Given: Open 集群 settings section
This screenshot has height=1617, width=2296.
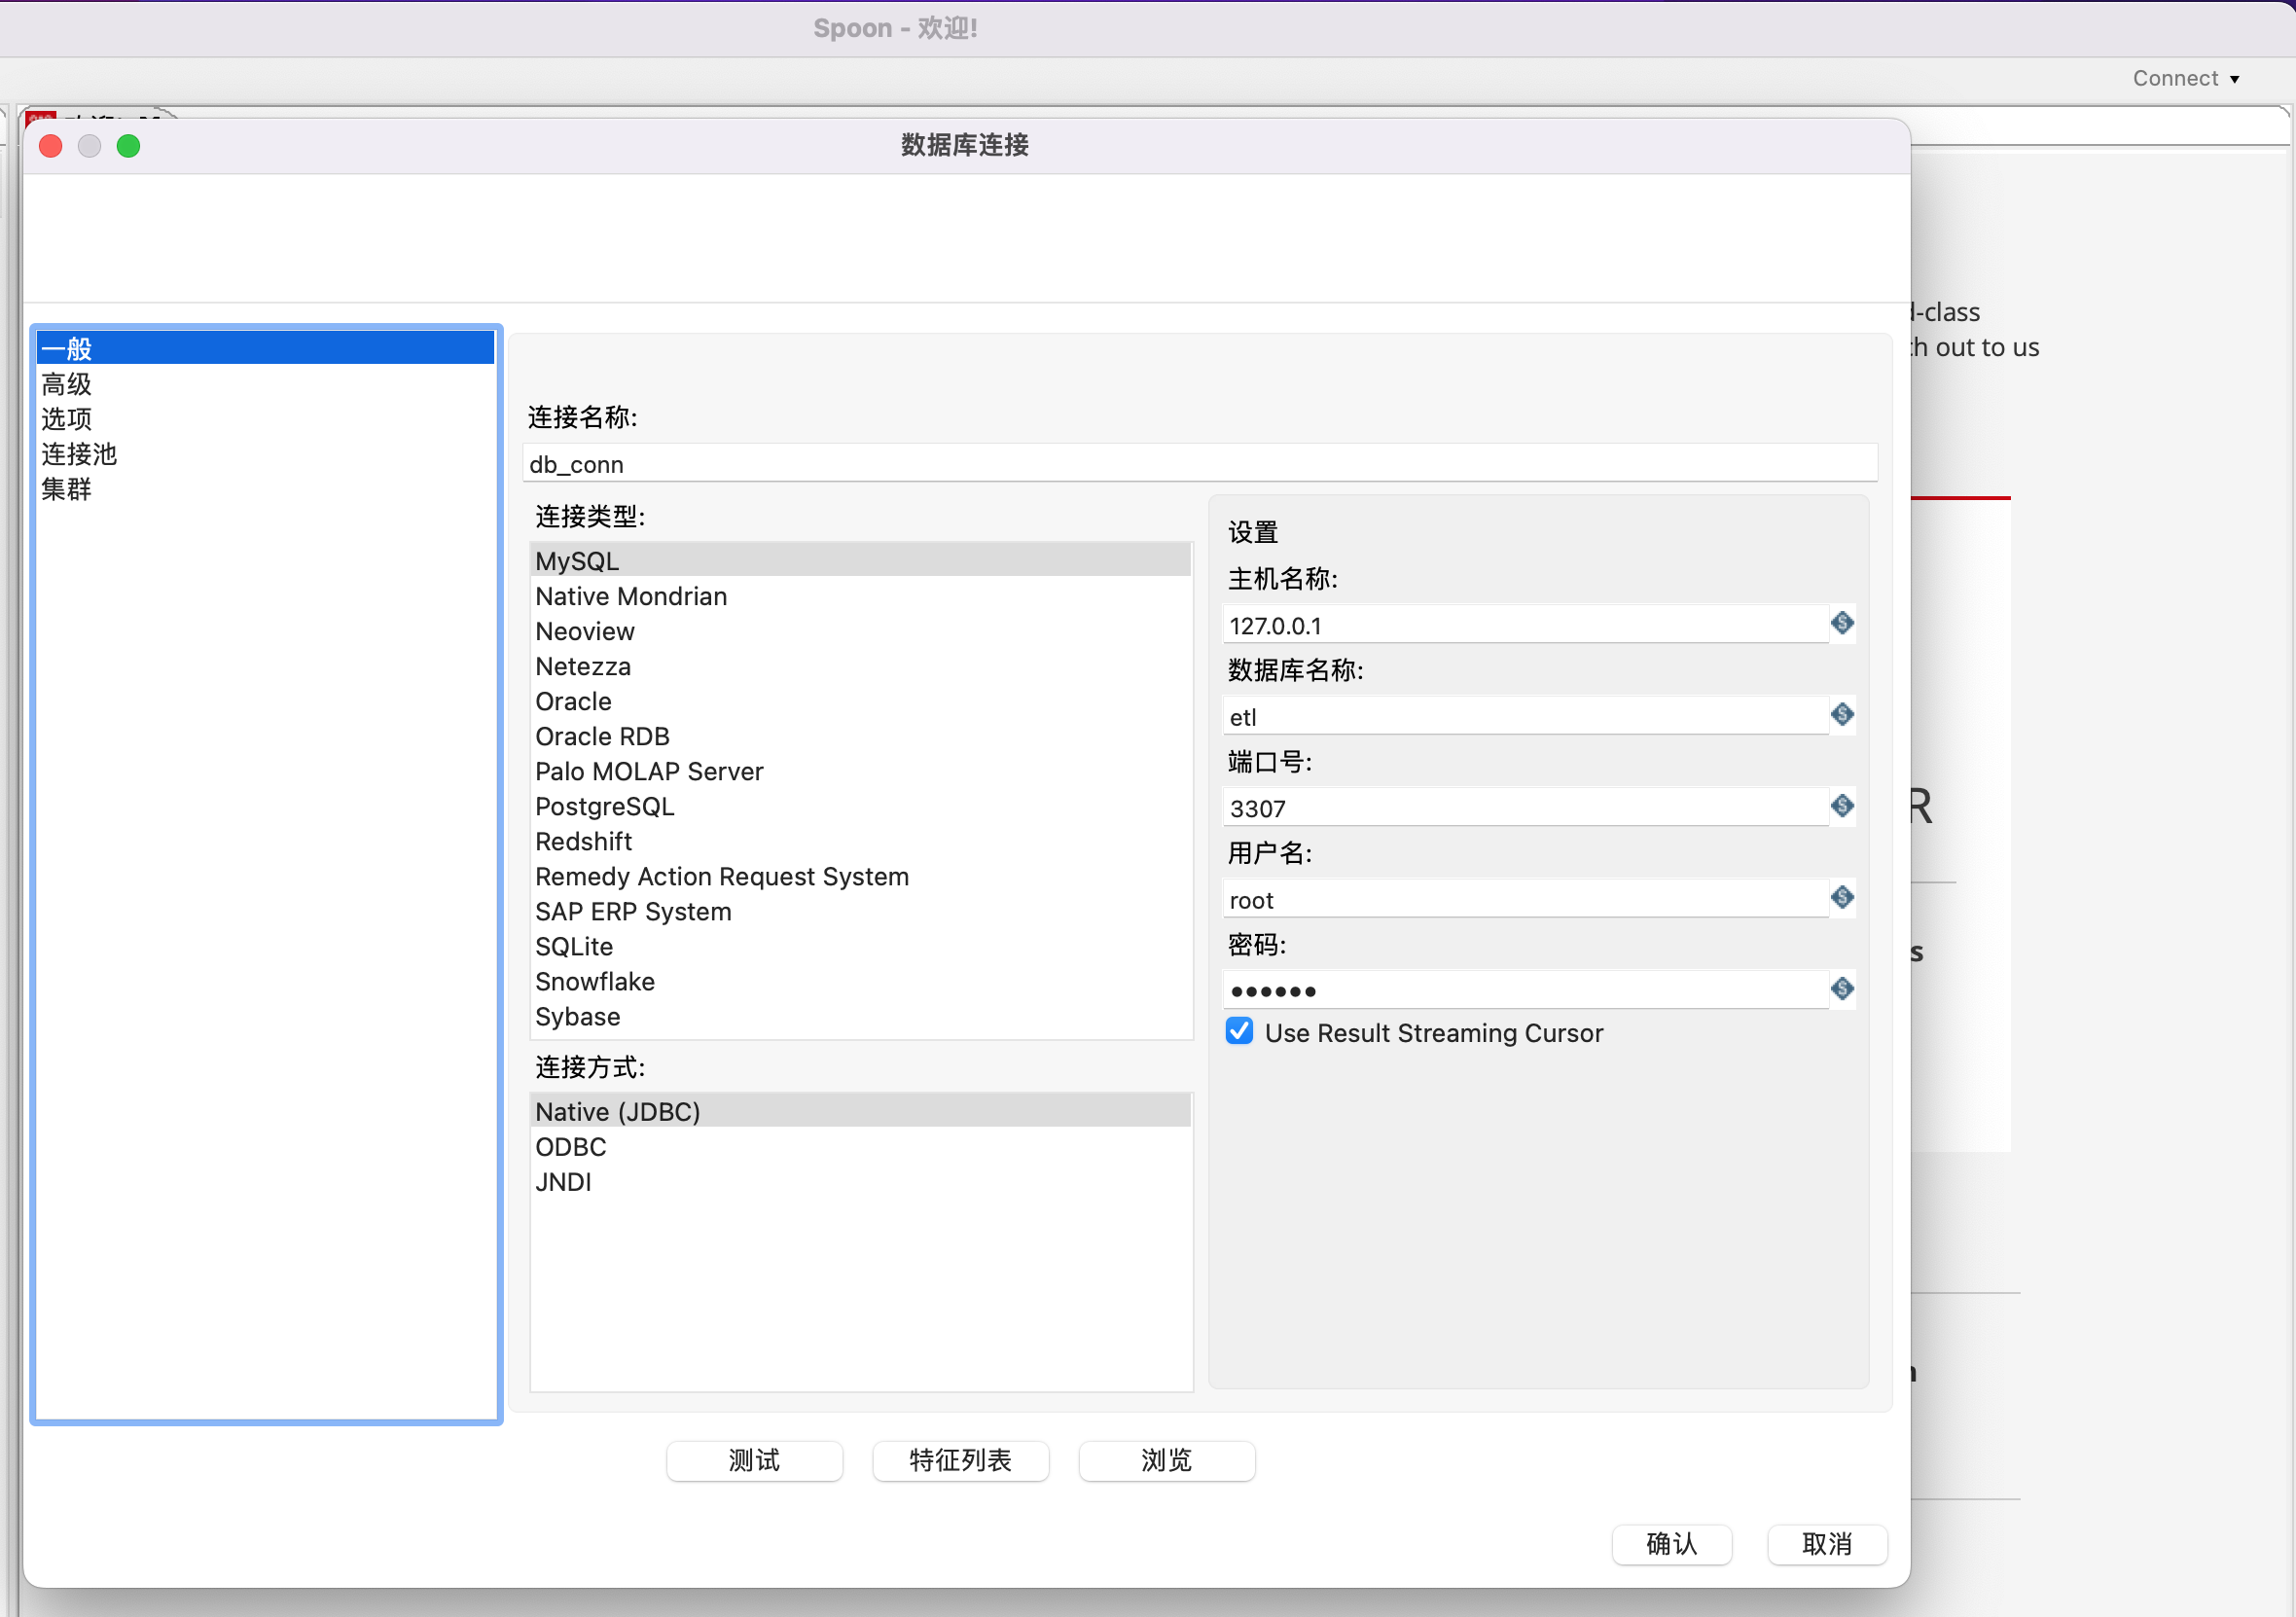Looking at the screenshot, I should pyautogui.click(x=67, y=489).
